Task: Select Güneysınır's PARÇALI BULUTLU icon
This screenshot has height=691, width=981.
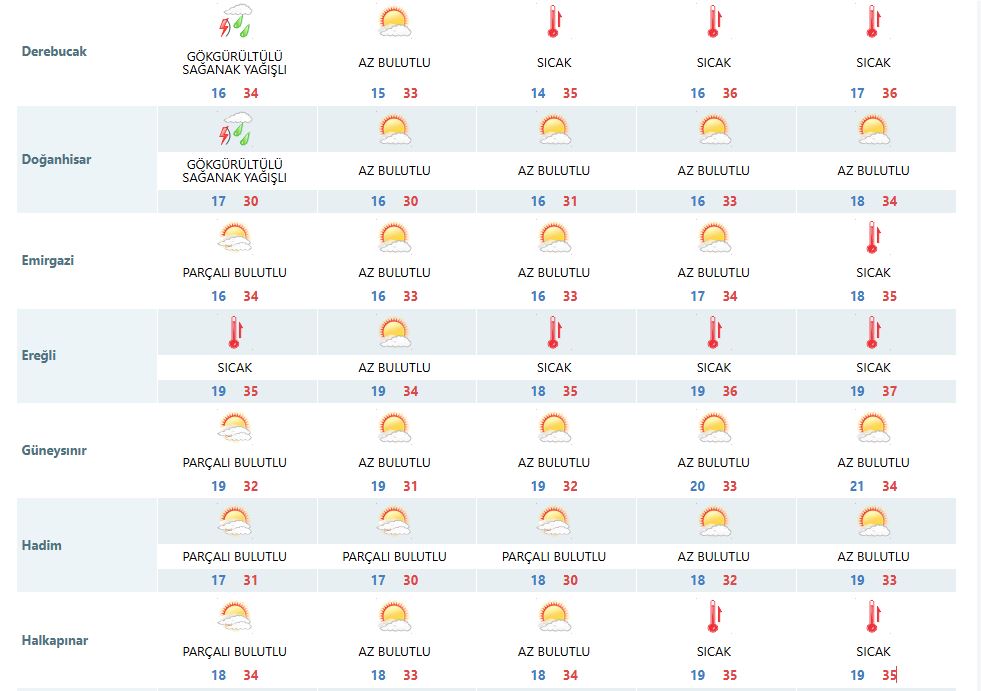Action: tap(235, 427)
